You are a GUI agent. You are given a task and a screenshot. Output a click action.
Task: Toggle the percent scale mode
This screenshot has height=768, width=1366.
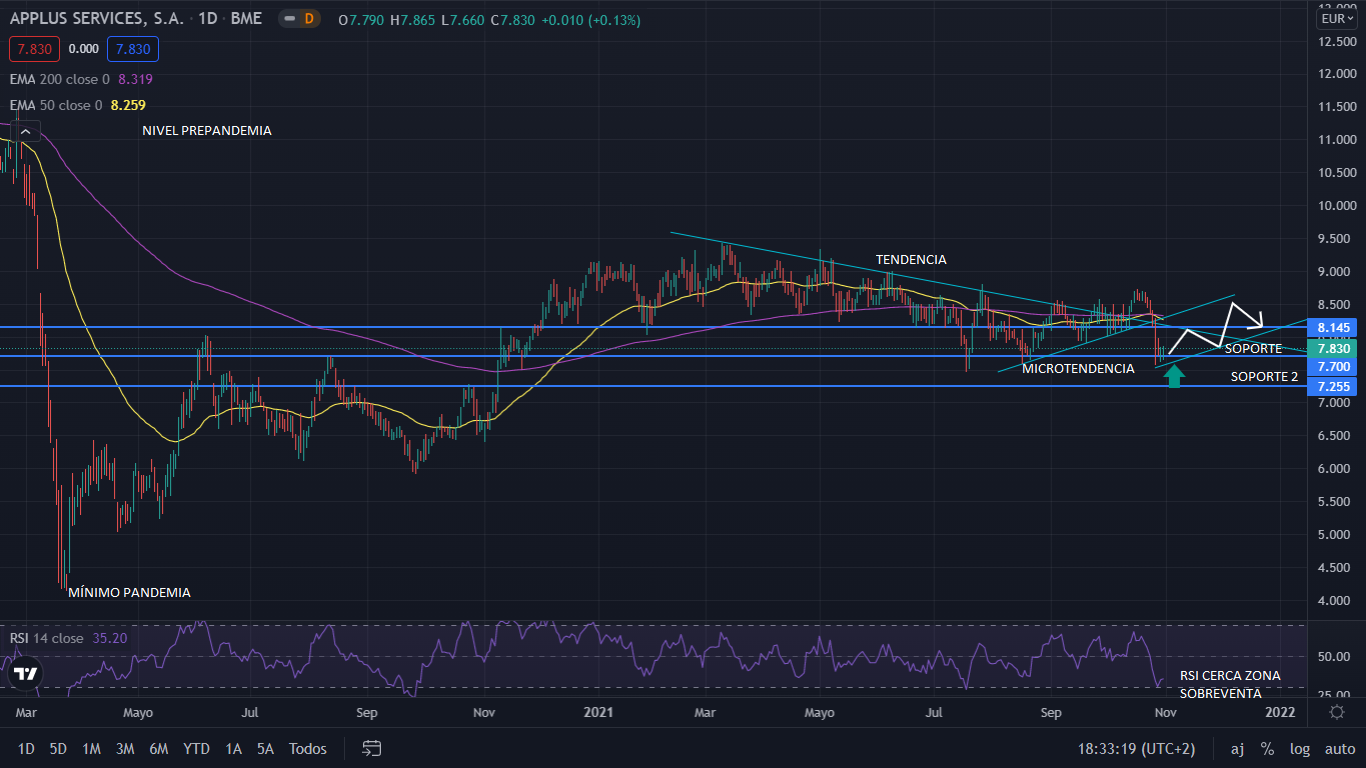(1267, 748)
